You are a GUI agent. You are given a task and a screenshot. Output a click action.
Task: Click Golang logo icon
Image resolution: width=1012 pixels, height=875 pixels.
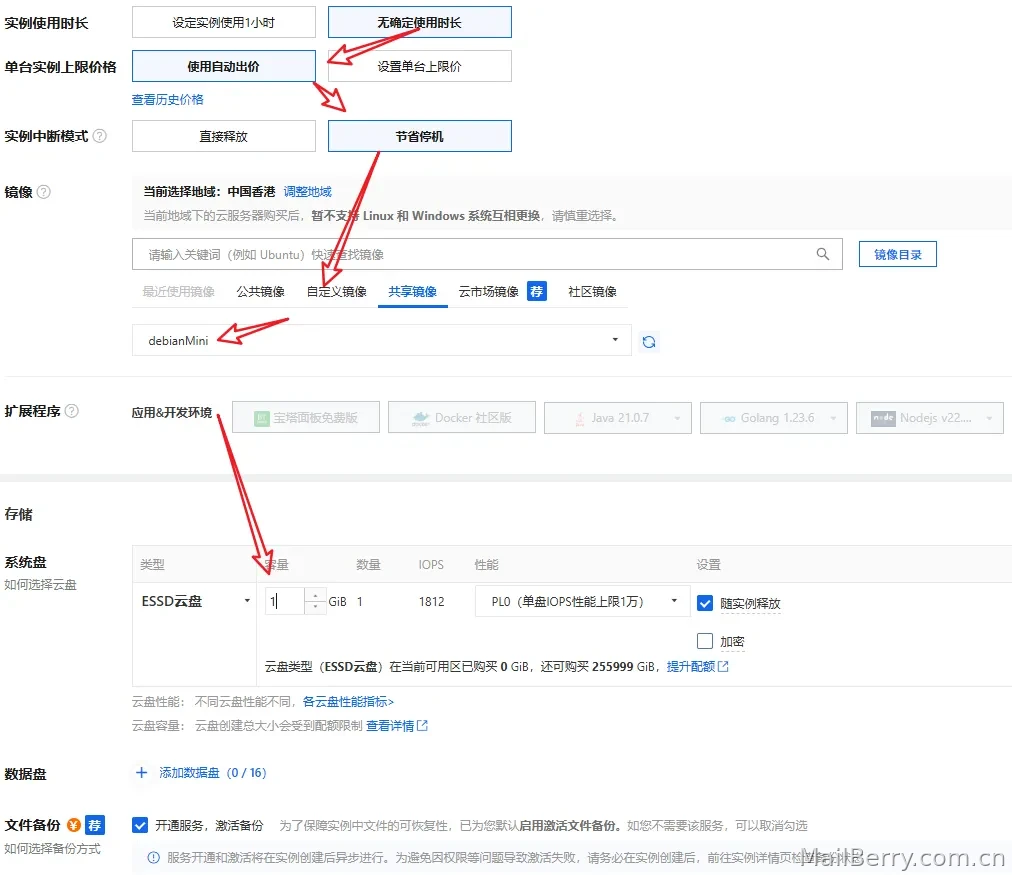tap(729, 418)
